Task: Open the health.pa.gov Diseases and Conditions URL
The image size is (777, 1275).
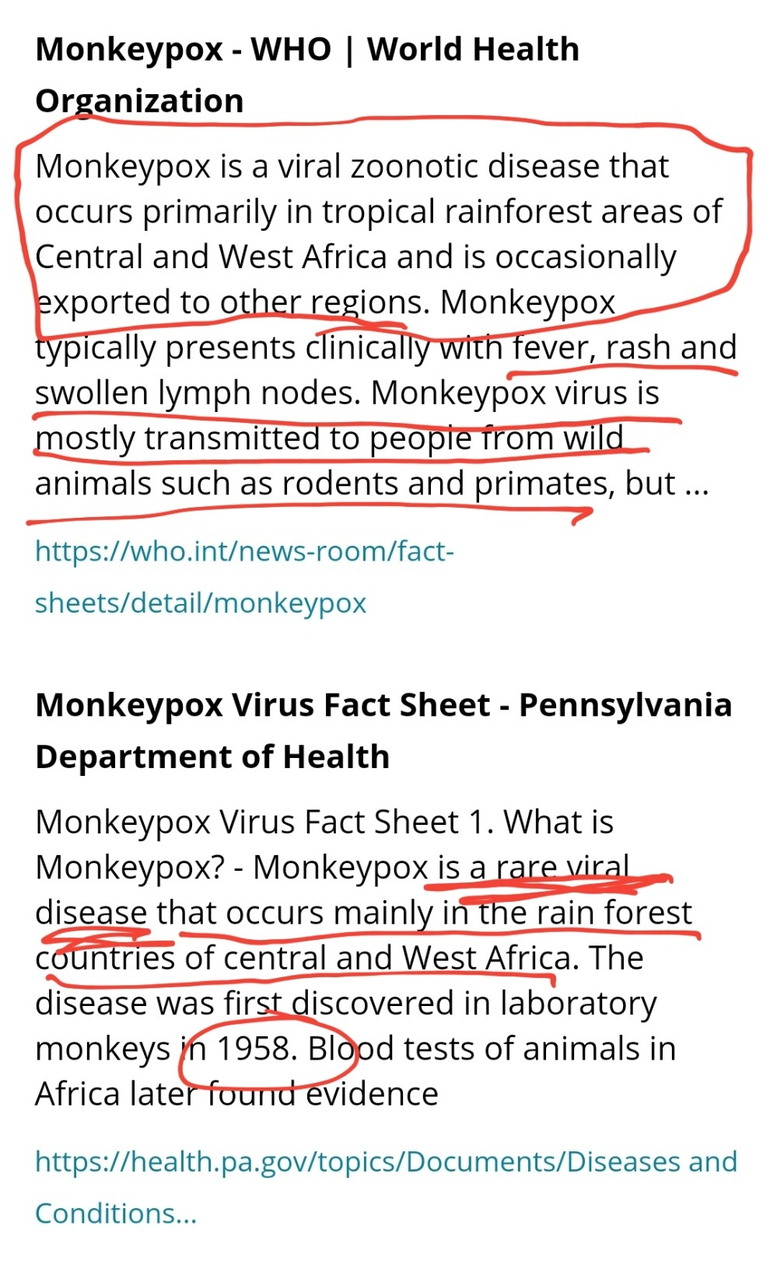Action: (x=386, y=1187)
